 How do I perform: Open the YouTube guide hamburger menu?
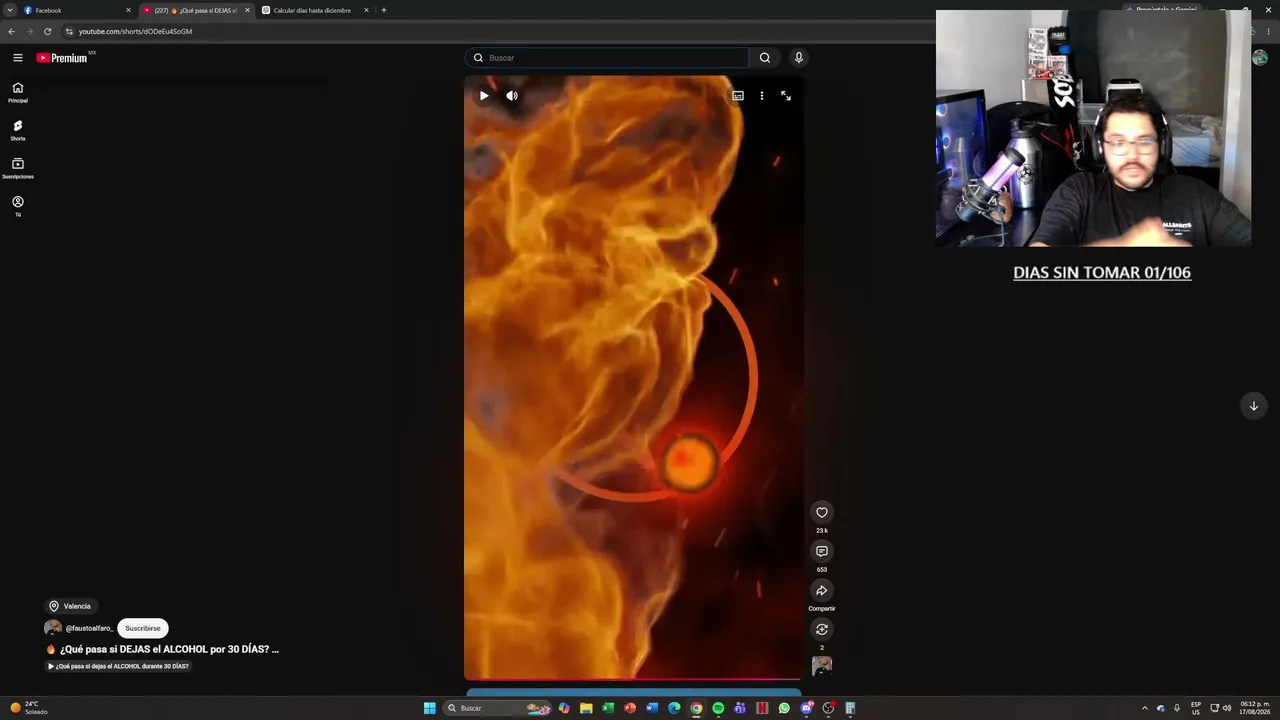17,58
